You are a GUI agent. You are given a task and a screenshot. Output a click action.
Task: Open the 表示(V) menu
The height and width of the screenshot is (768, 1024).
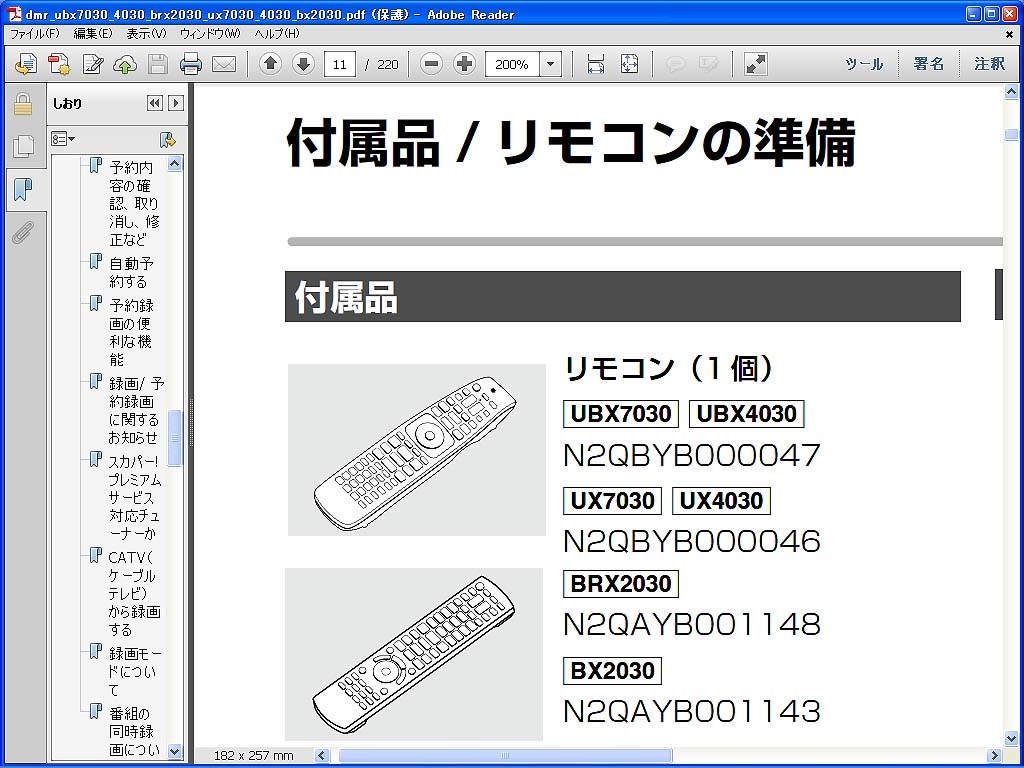pyautogui.click(x=146, y=33)
